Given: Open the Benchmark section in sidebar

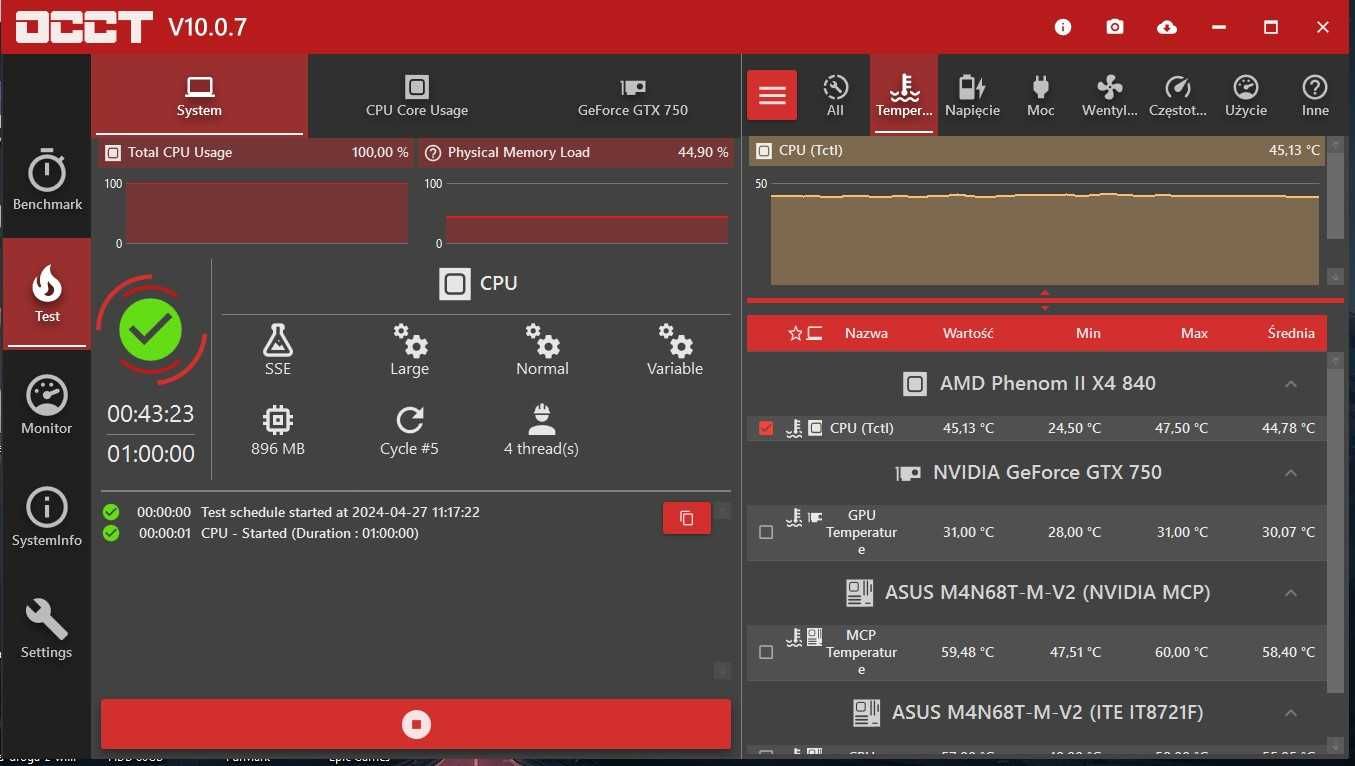Looking at the screenshot, I should point(47,182).
